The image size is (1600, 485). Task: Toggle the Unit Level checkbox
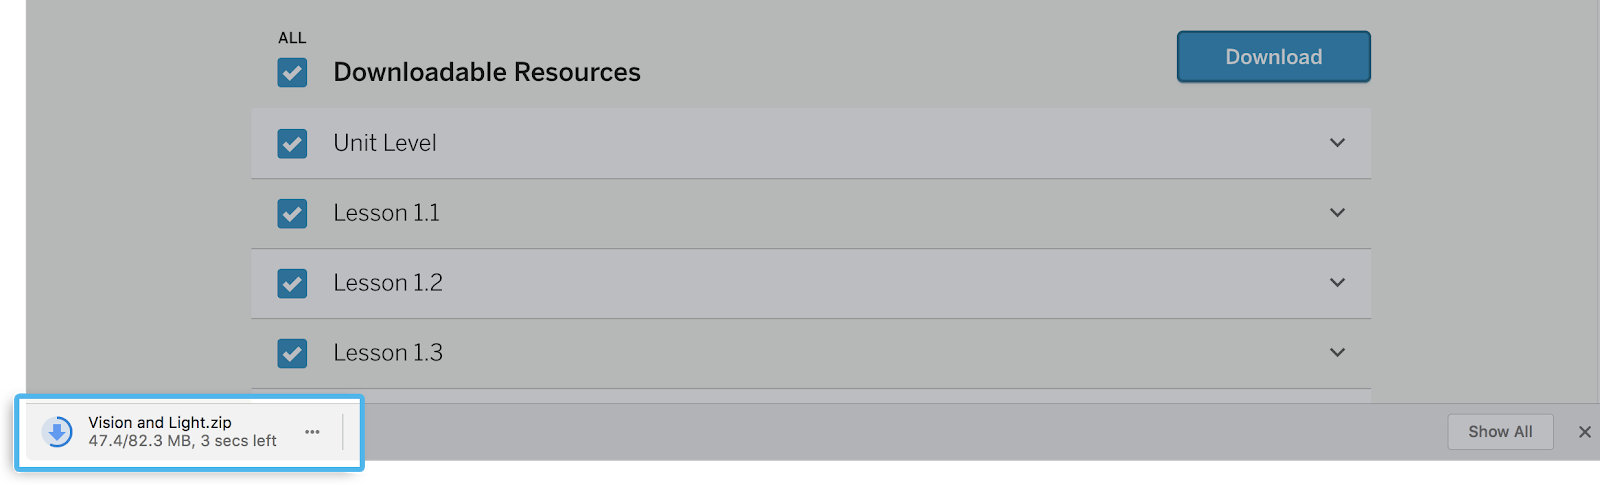pyautogui.click(x=292, y=143)
